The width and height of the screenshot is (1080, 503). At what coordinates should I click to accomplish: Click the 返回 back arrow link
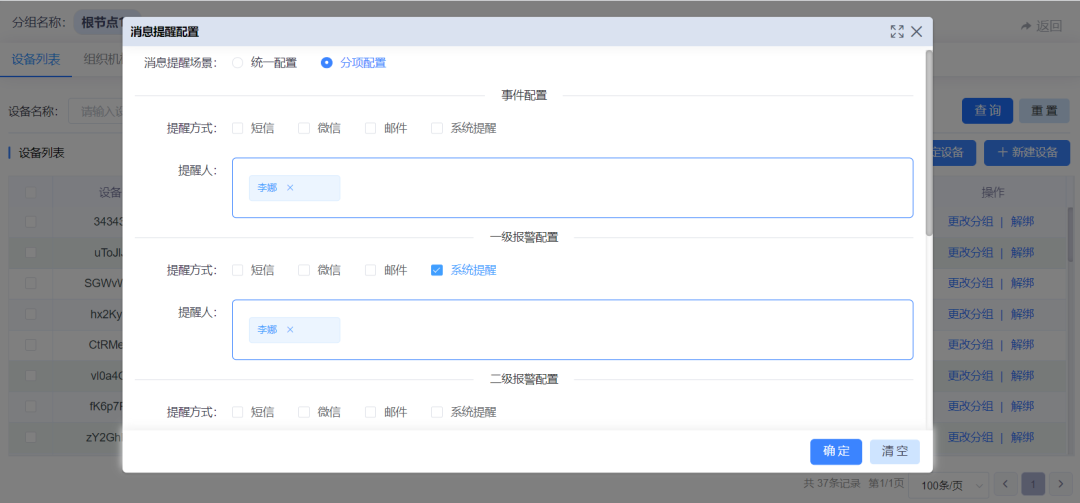[x=1041, y=26]
